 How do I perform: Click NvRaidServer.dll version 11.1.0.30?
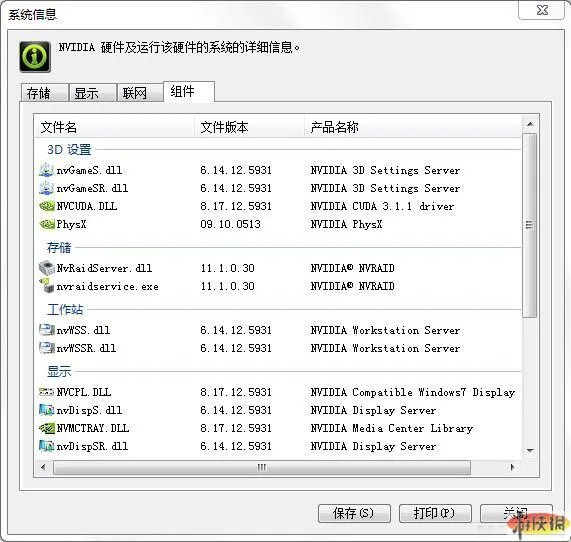[227, 268]
